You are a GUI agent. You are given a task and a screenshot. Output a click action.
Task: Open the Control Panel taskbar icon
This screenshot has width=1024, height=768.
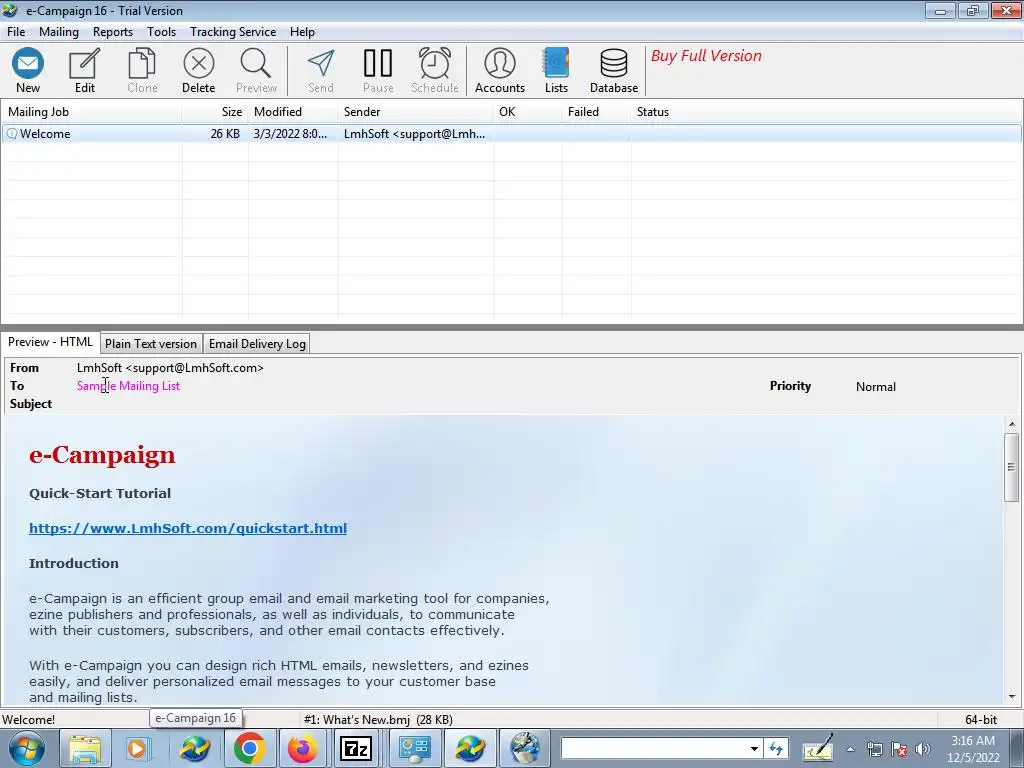tap(415, 748)
